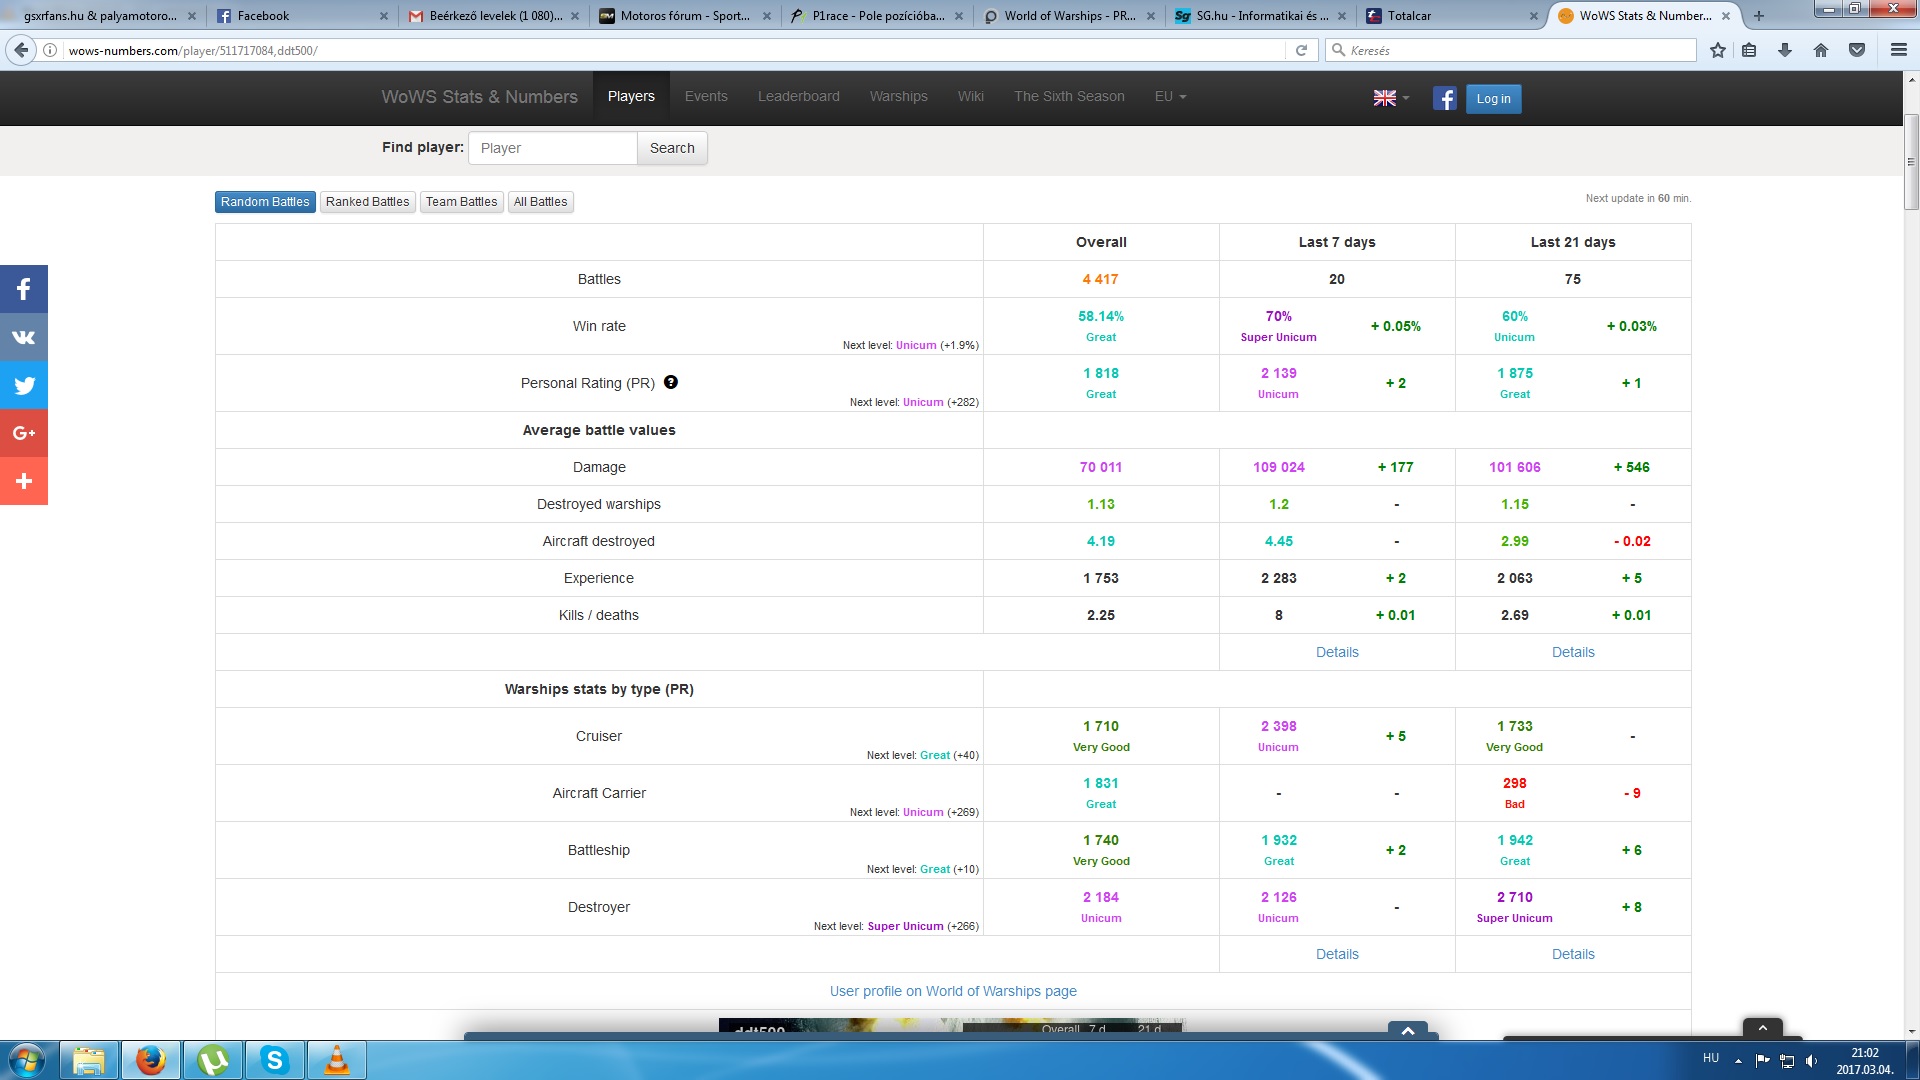Share page via VK sidebar icon

coord(24,338)
